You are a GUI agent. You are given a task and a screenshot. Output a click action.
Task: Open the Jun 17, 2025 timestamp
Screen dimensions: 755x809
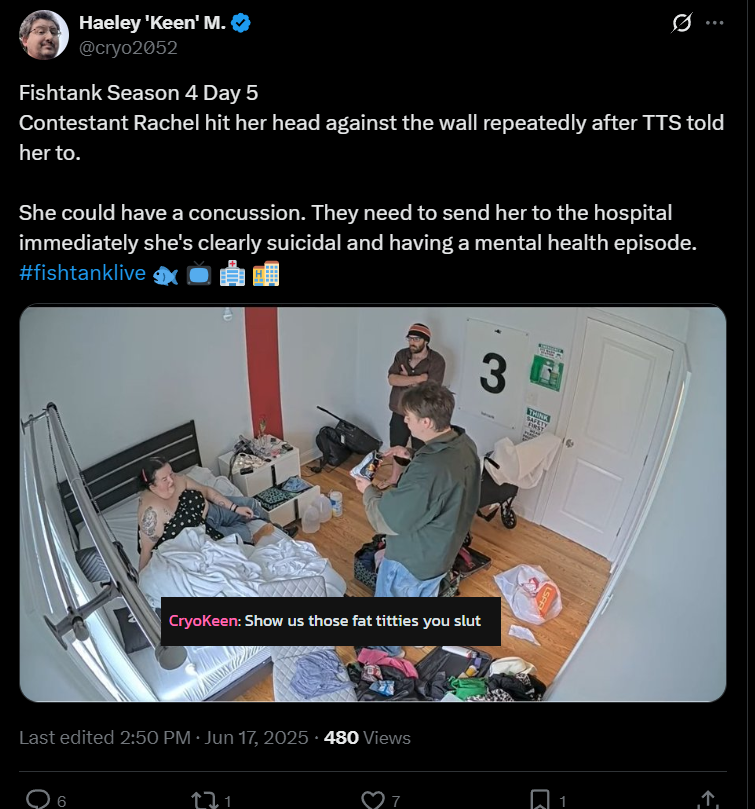point(256,738)
